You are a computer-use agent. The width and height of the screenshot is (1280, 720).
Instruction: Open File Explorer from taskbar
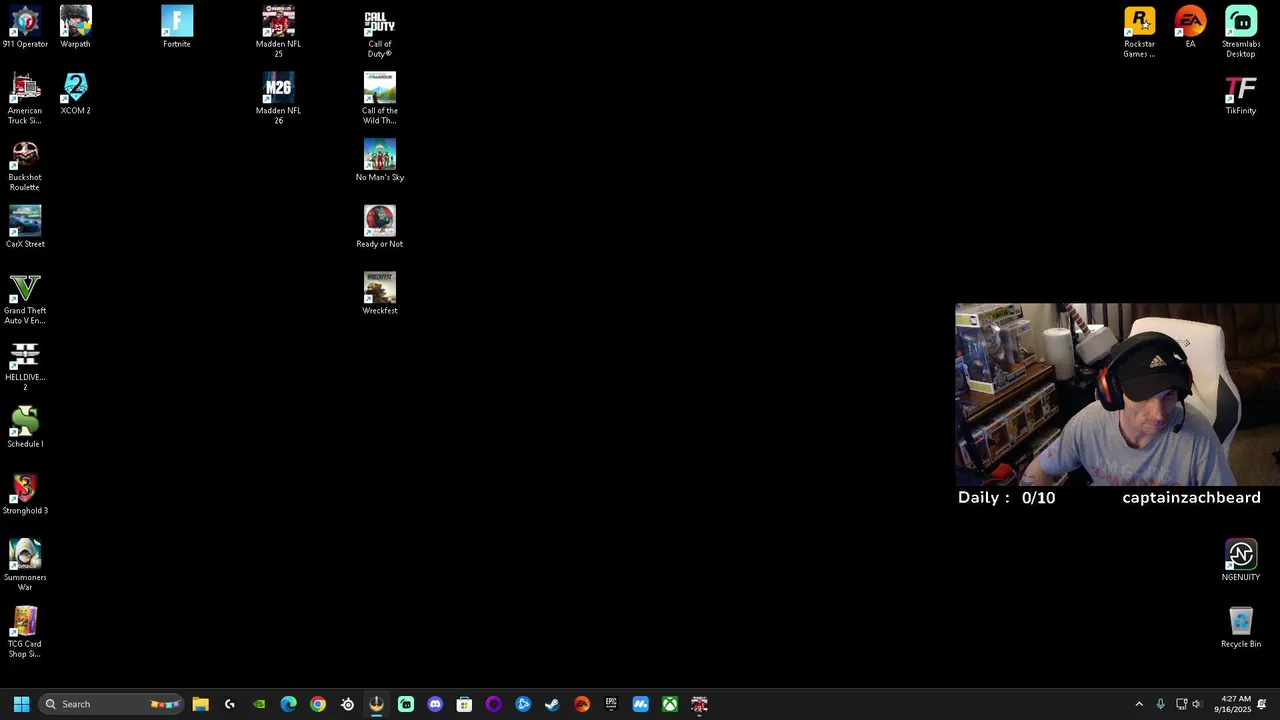coord(200,704)
